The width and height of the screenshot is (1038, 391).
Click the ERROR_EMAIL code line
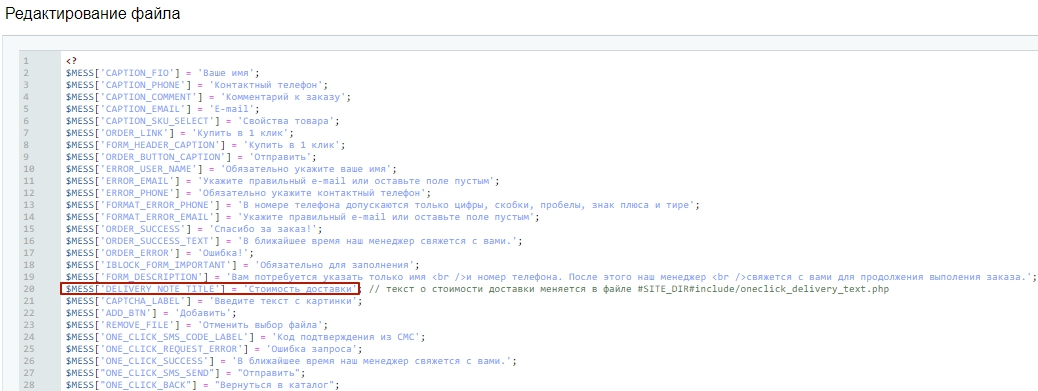(283, 181)
